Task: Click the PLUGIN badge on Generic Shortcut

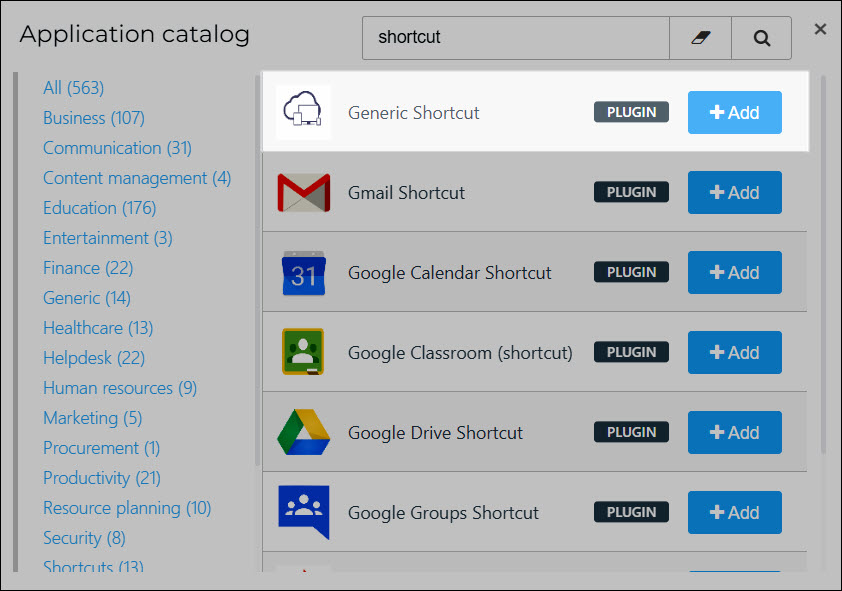Action: tap(632, 112)
